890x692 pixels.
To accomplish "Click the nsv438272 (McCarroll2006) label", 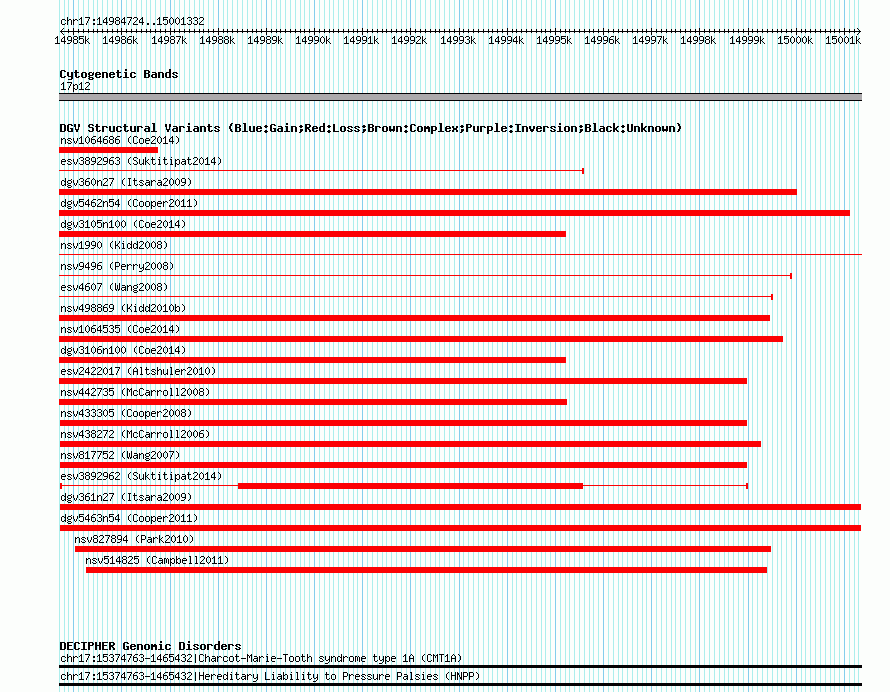I will point(135,434).
